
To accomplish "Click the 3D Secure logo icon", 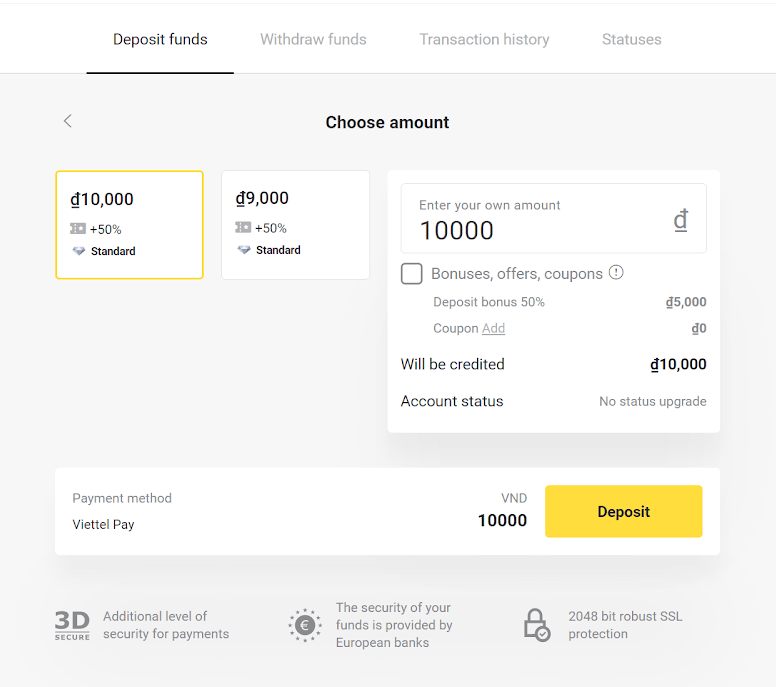I will tap(72, 625).
